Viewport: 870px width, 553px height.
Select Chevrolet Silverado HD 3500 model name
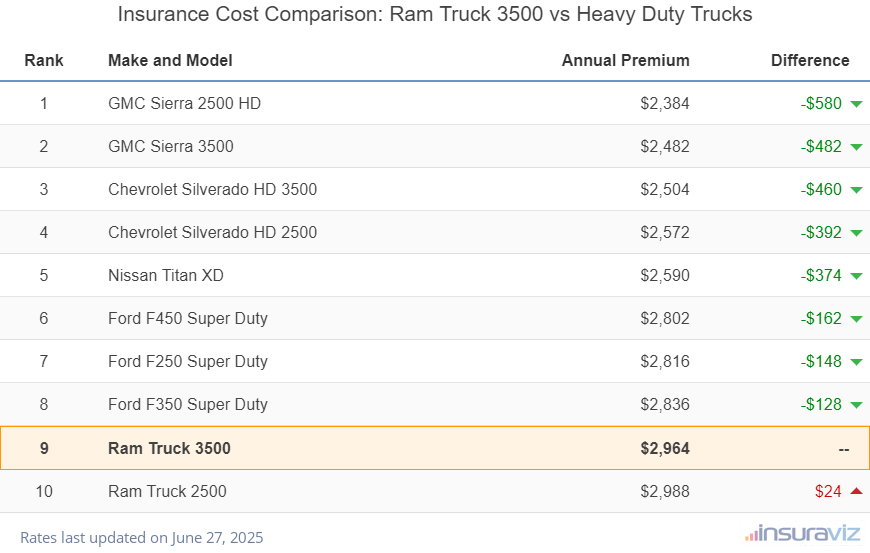coord(213,189)
